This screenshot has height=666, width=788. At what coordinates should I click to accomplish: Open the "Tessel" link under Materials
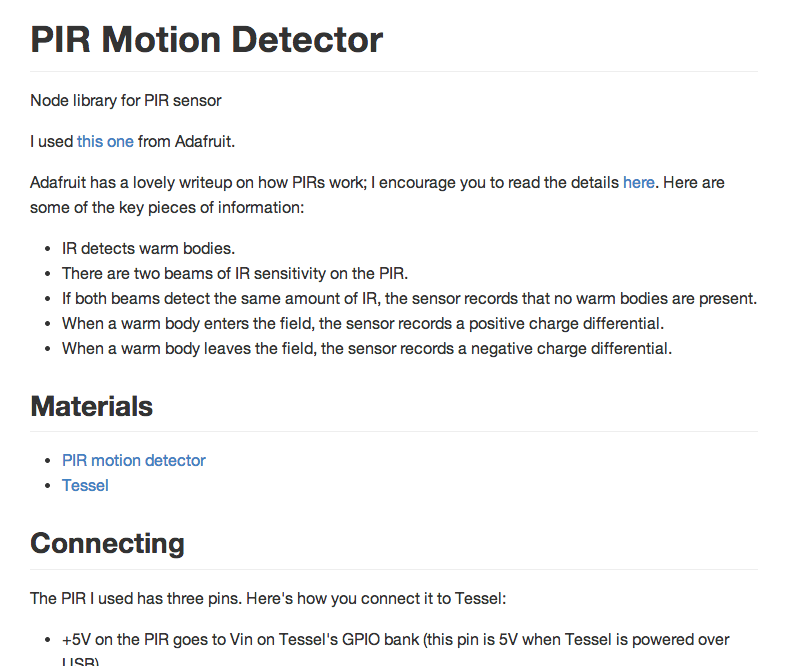click(85, 485)
